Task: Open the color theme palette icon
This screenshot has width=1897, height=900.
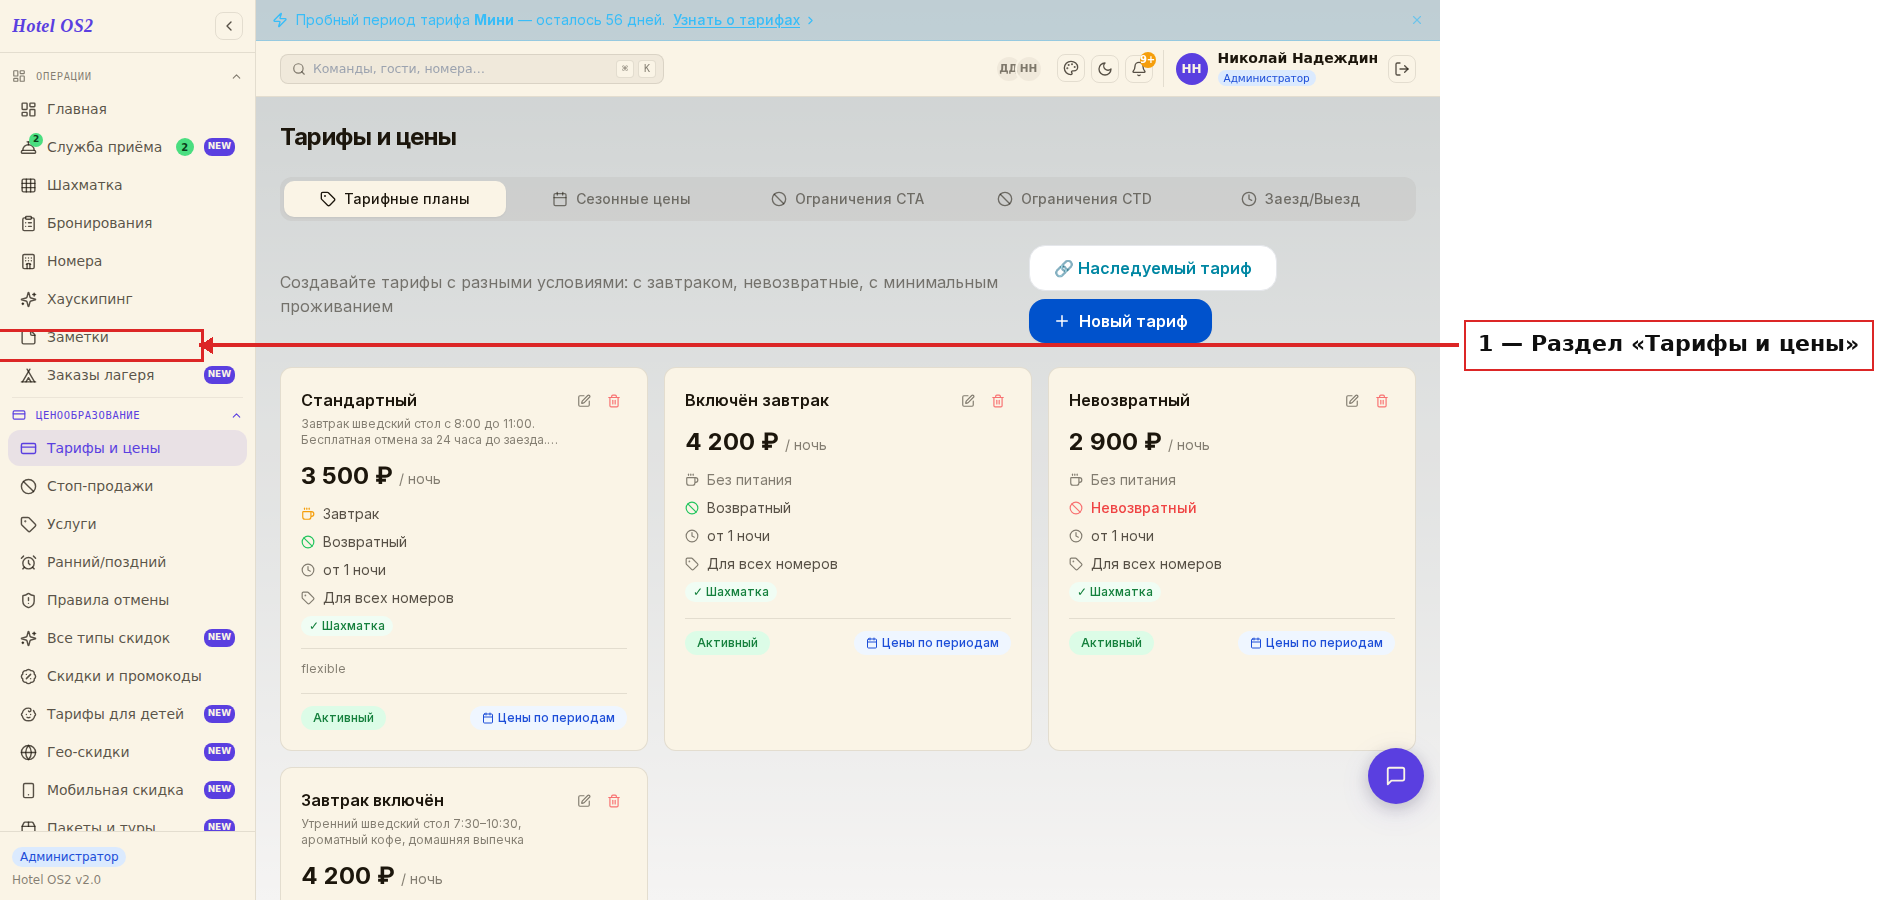Action: (1071, 69)
